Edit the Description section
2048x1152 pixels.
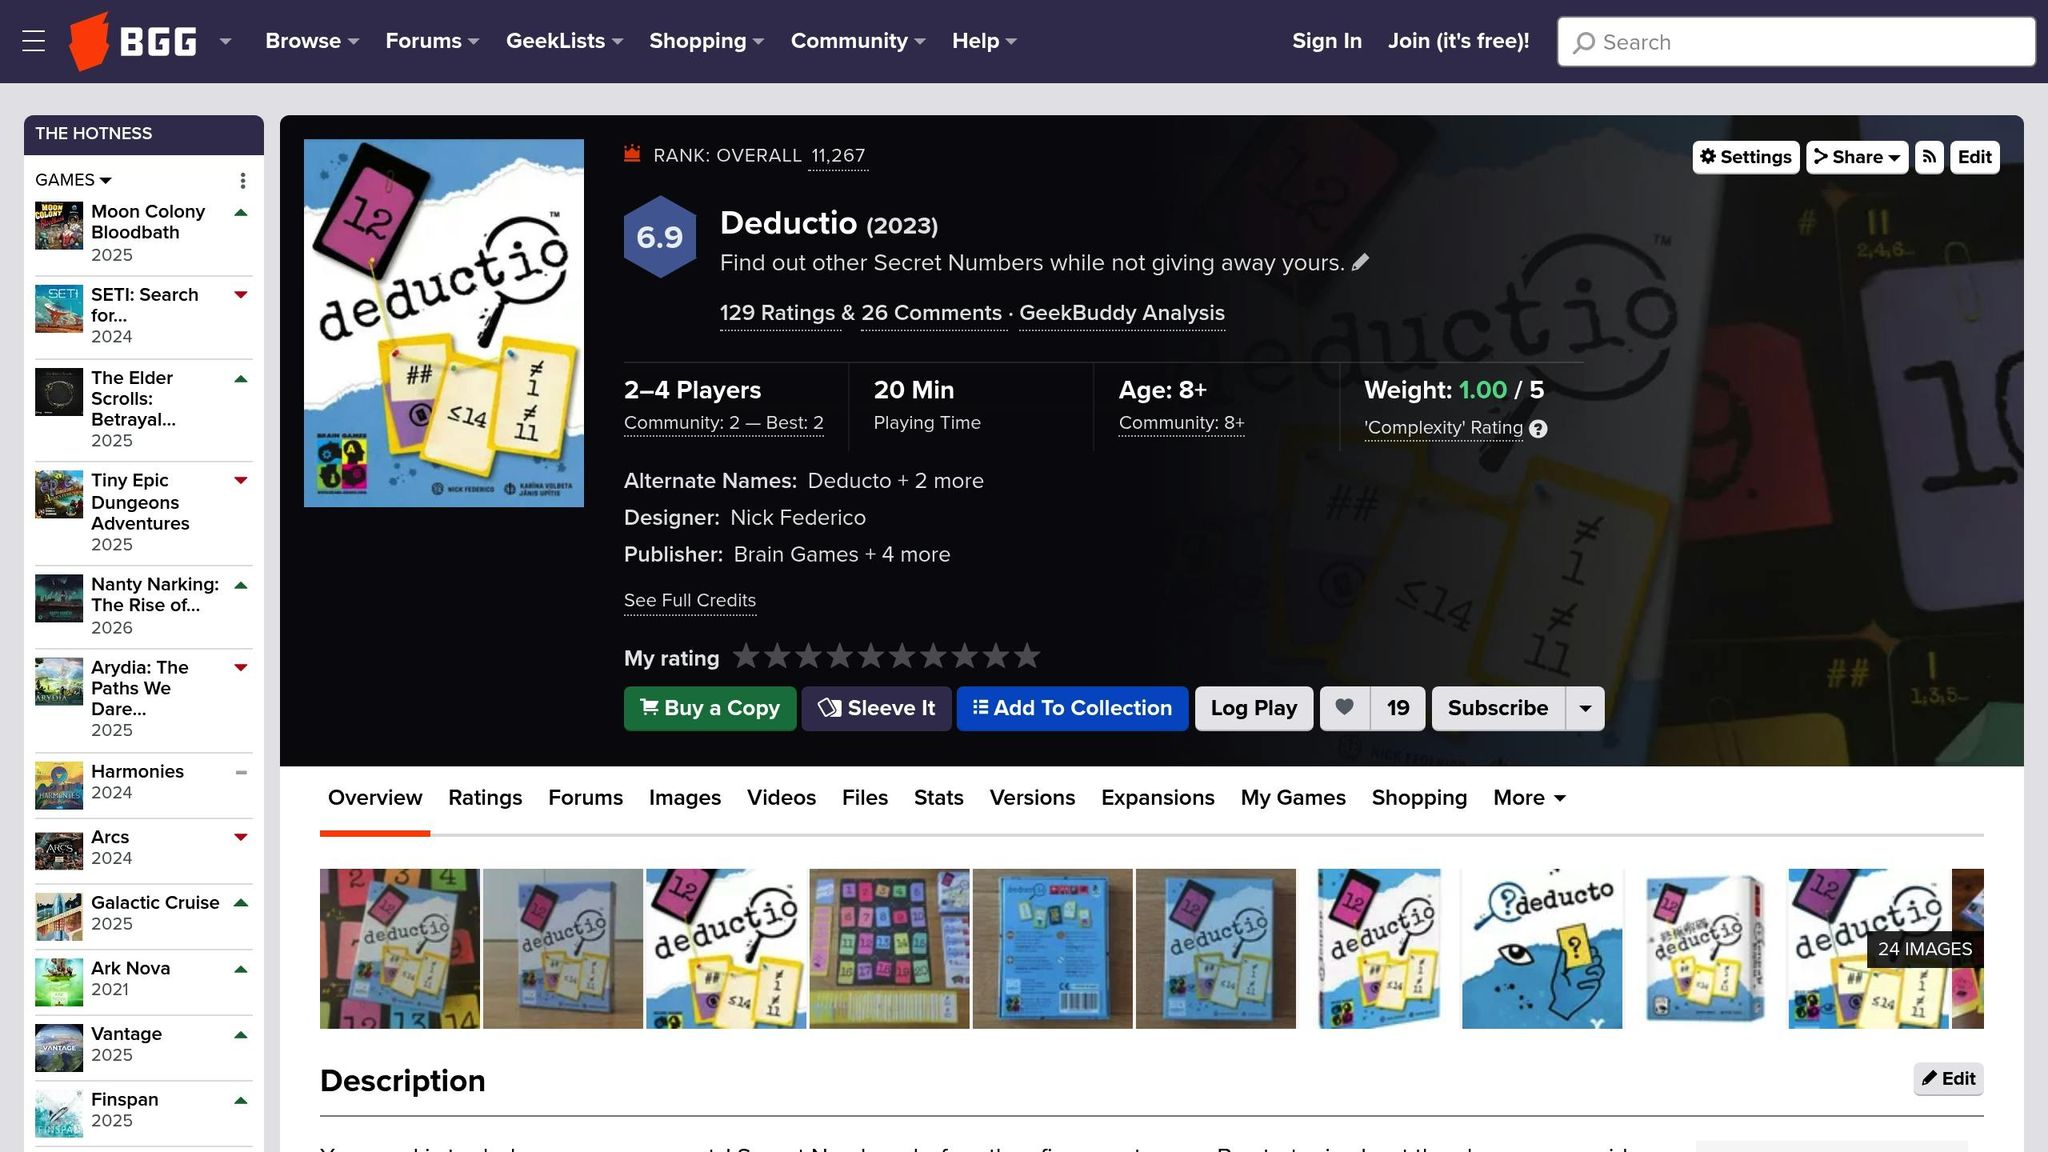tap(1948, 1079)
